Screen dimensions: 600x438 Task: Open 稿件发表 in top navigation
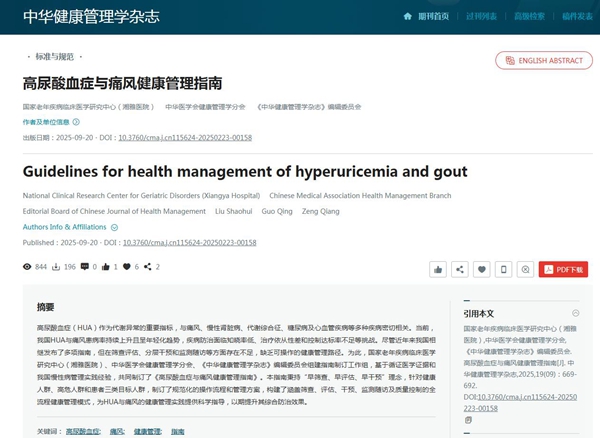tap(576, 17)
